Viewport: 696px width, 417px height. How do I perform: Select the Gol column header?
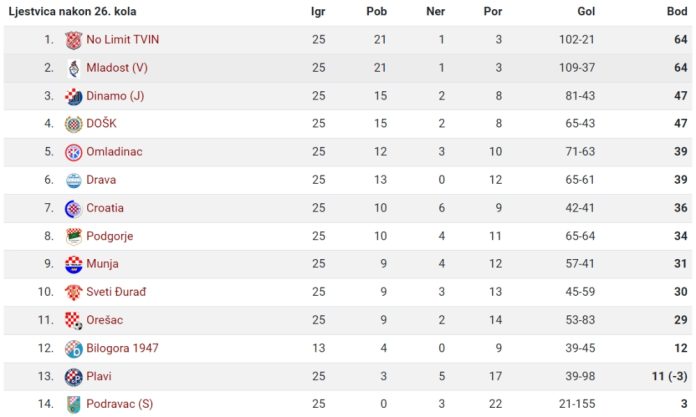point(586,12)
